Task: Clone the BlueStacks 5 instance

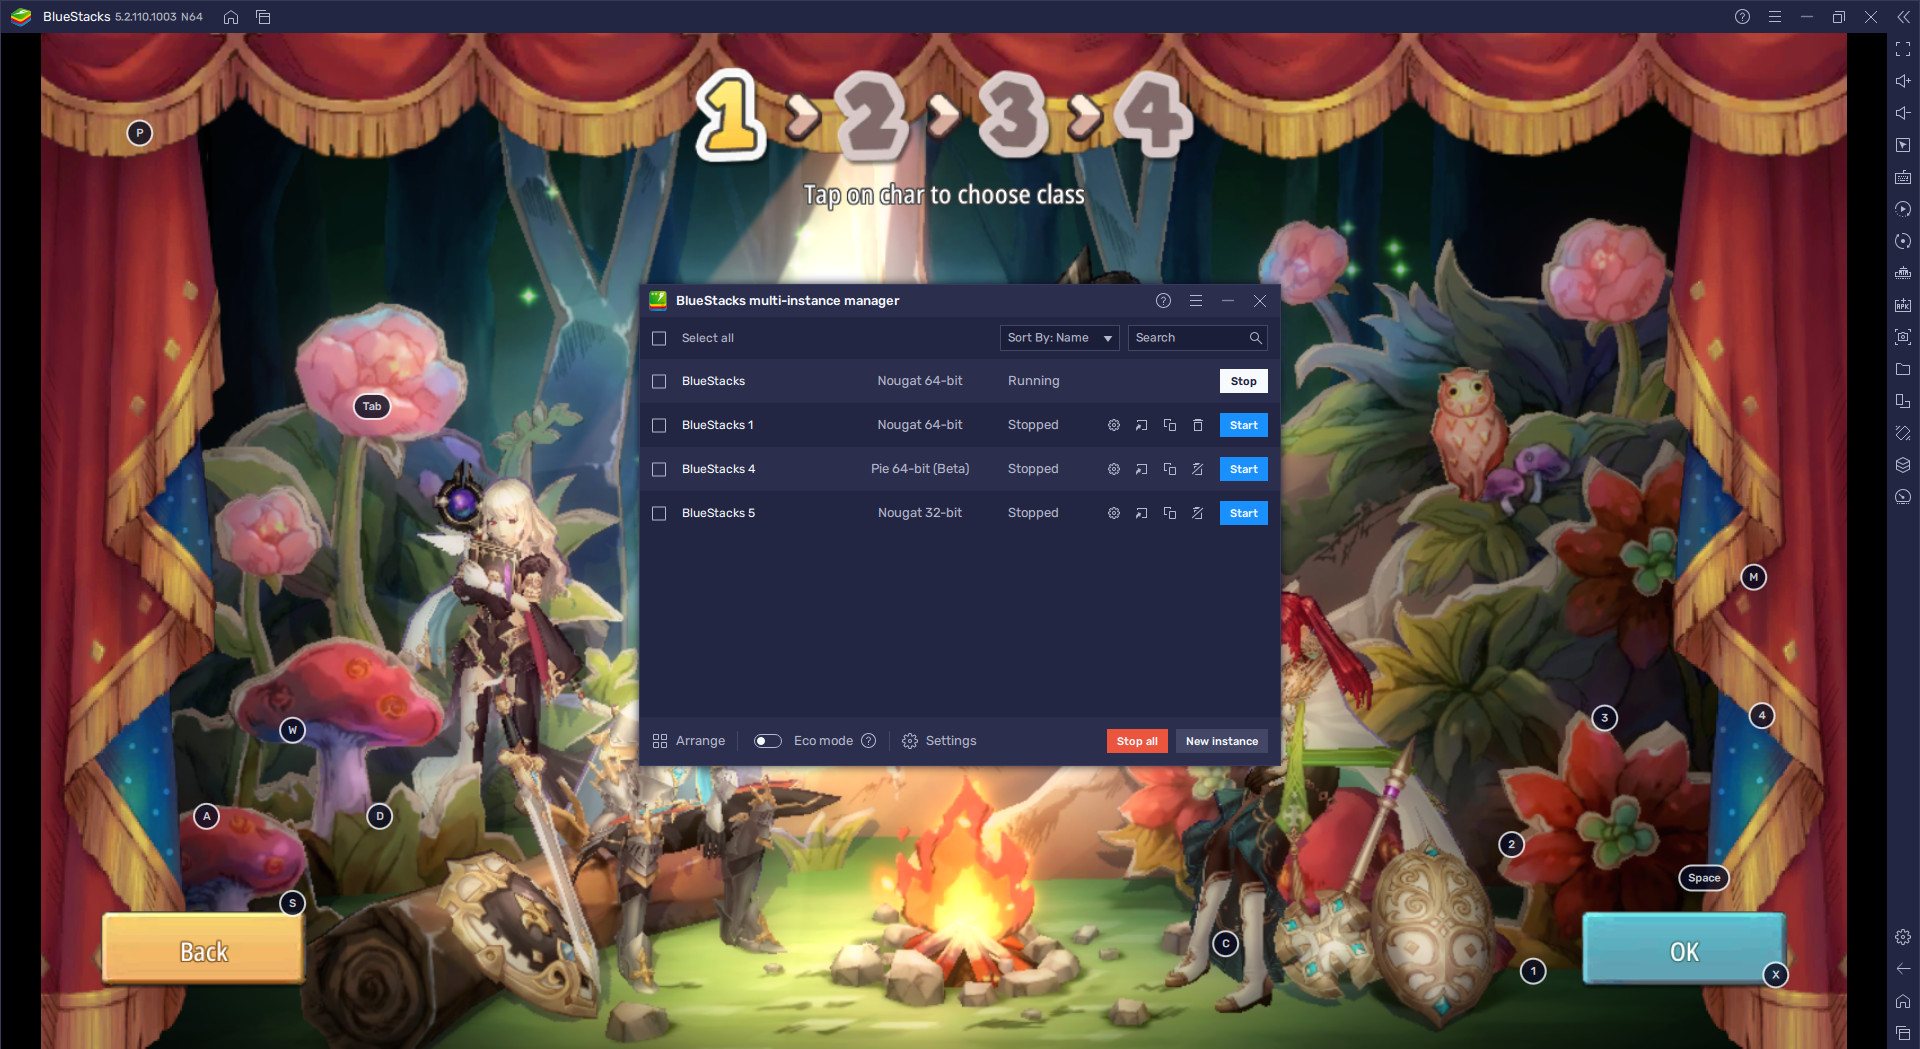Action: tap(1169, 513)
